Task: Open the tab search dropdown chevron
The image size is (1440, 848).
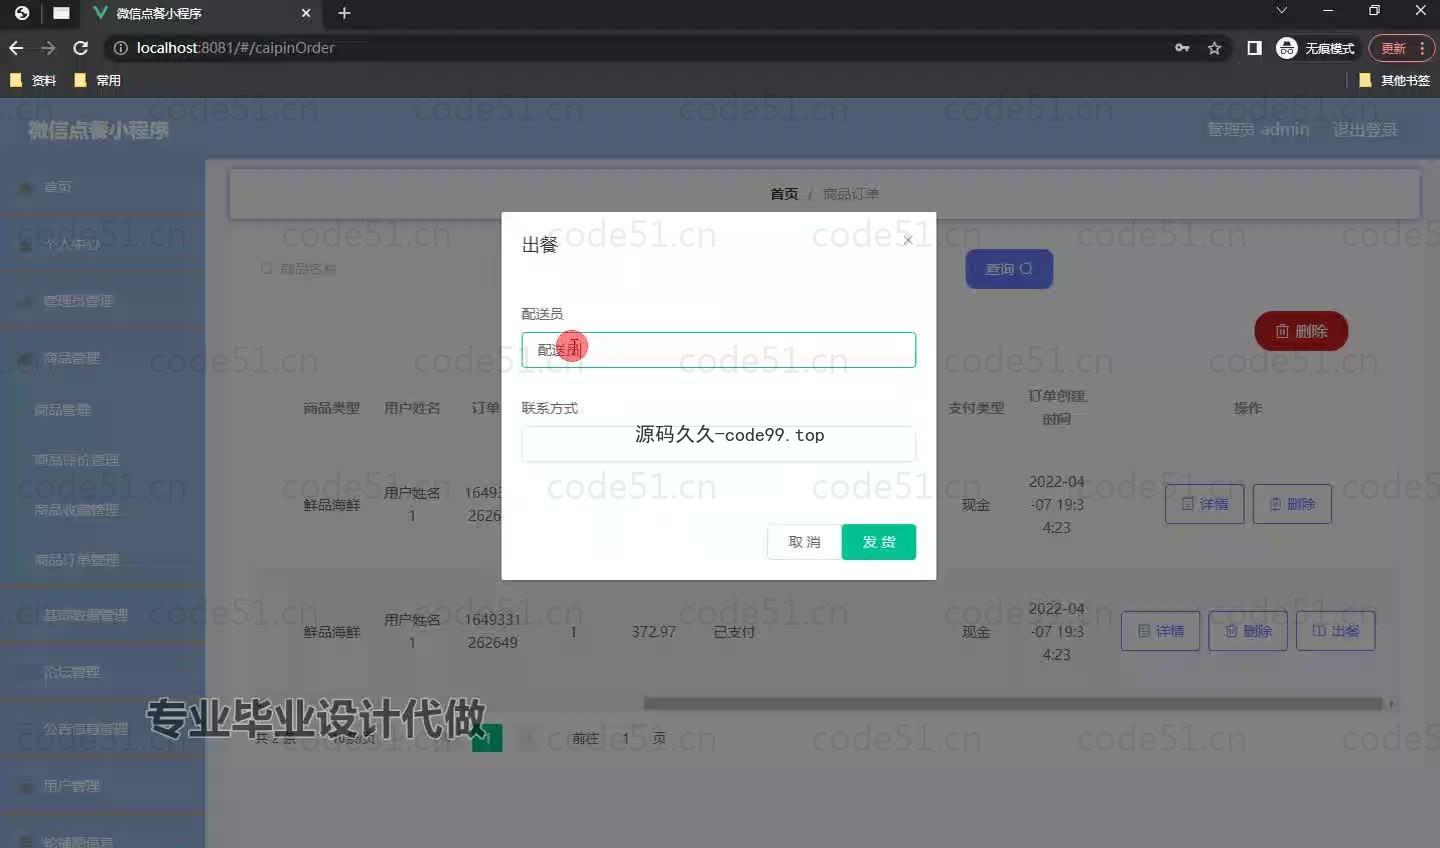Action: tap(1282, 11)
